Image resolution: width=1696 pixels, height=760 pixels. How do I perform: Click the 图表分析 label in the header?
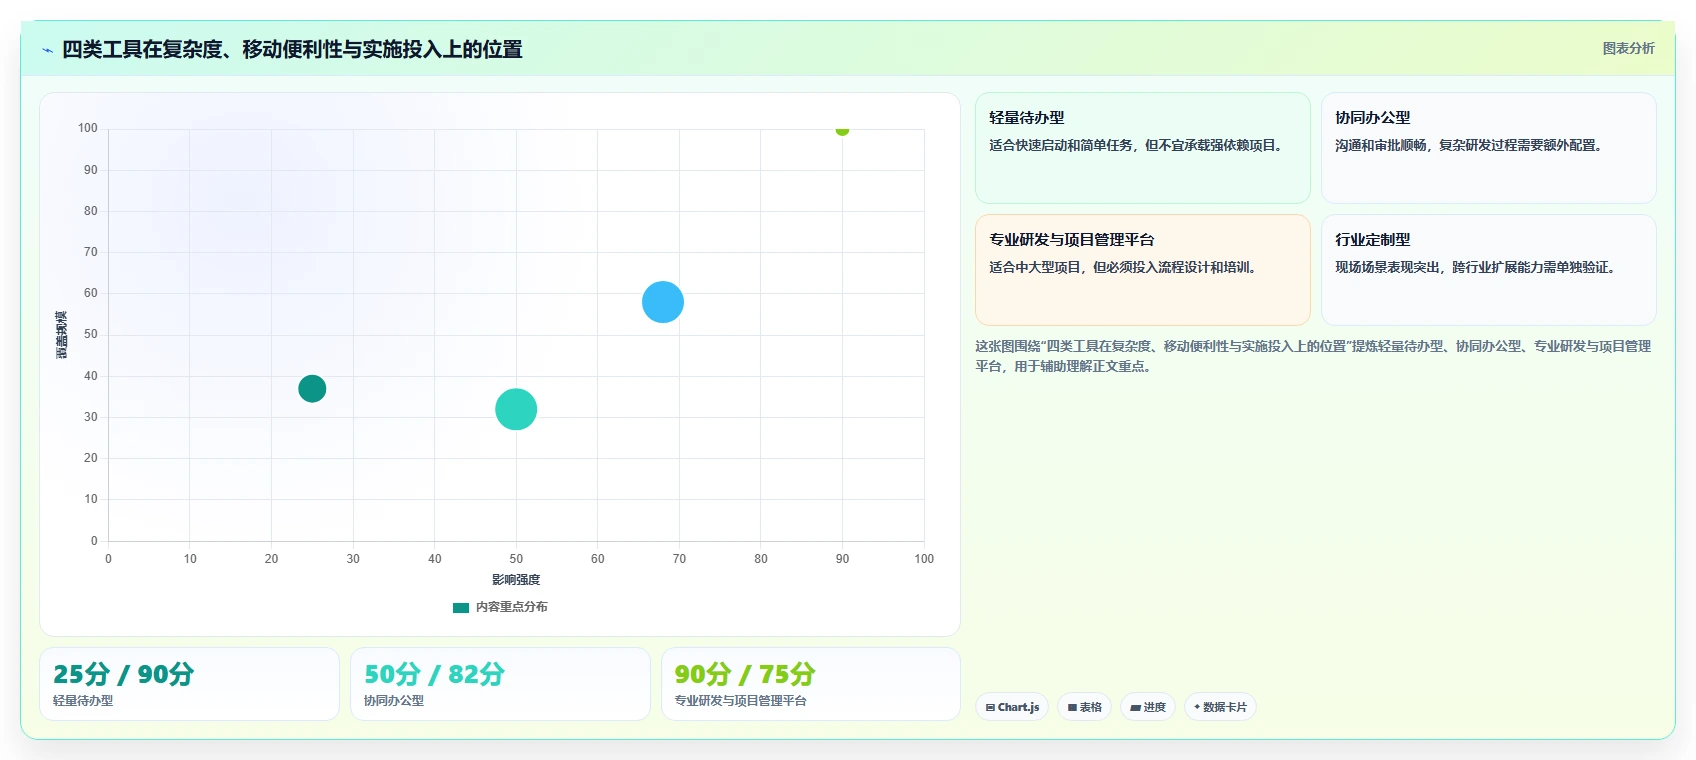pos(1628,48)
